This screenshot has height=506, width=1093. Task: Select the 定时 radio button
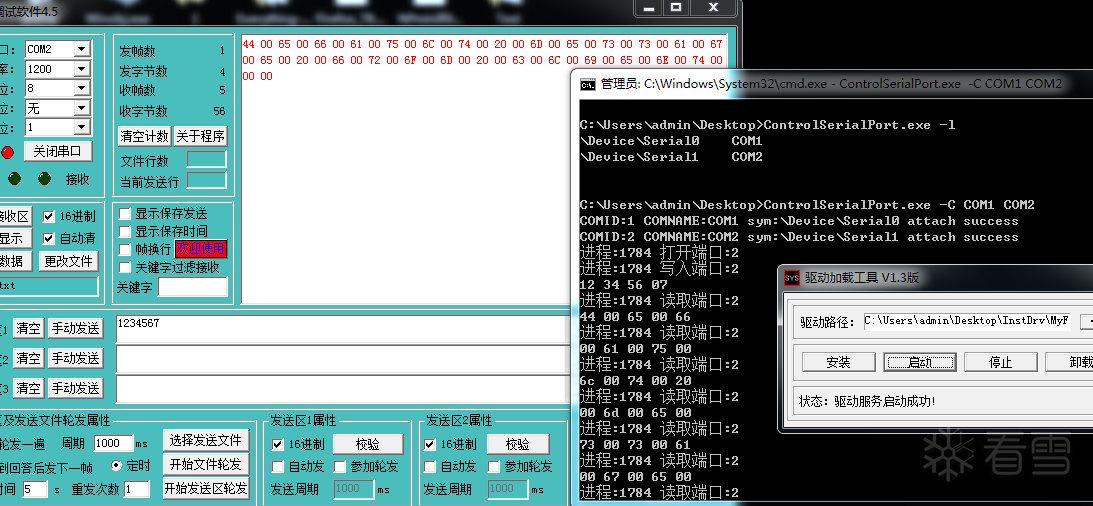pos(116,465)
